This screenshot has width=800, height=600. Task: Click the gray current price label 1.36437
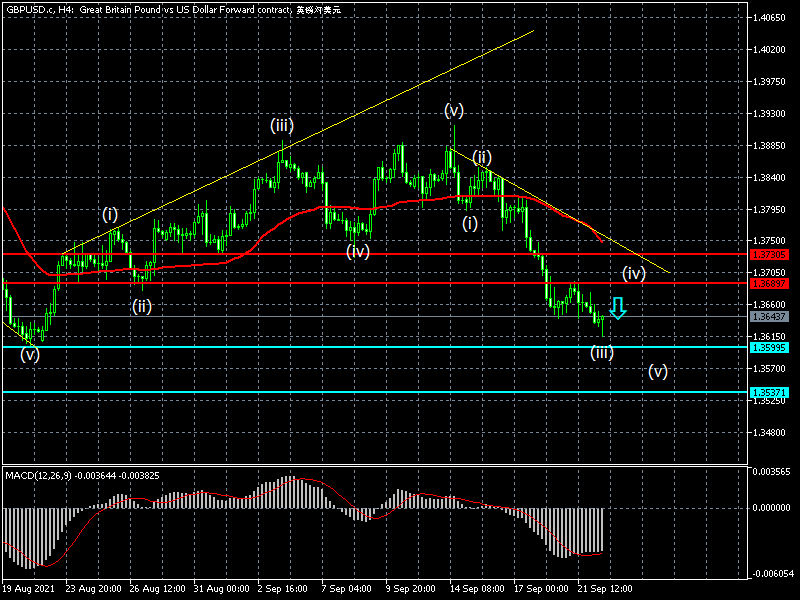point(769,317)
